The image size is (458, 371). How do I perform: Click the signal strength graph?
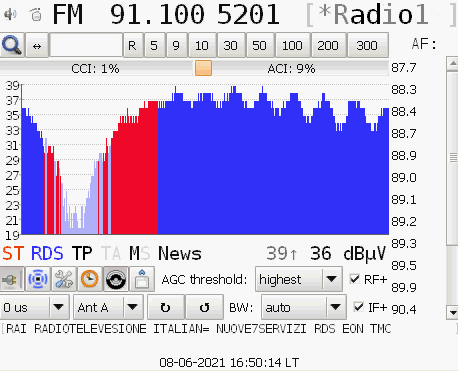(205, 159)
